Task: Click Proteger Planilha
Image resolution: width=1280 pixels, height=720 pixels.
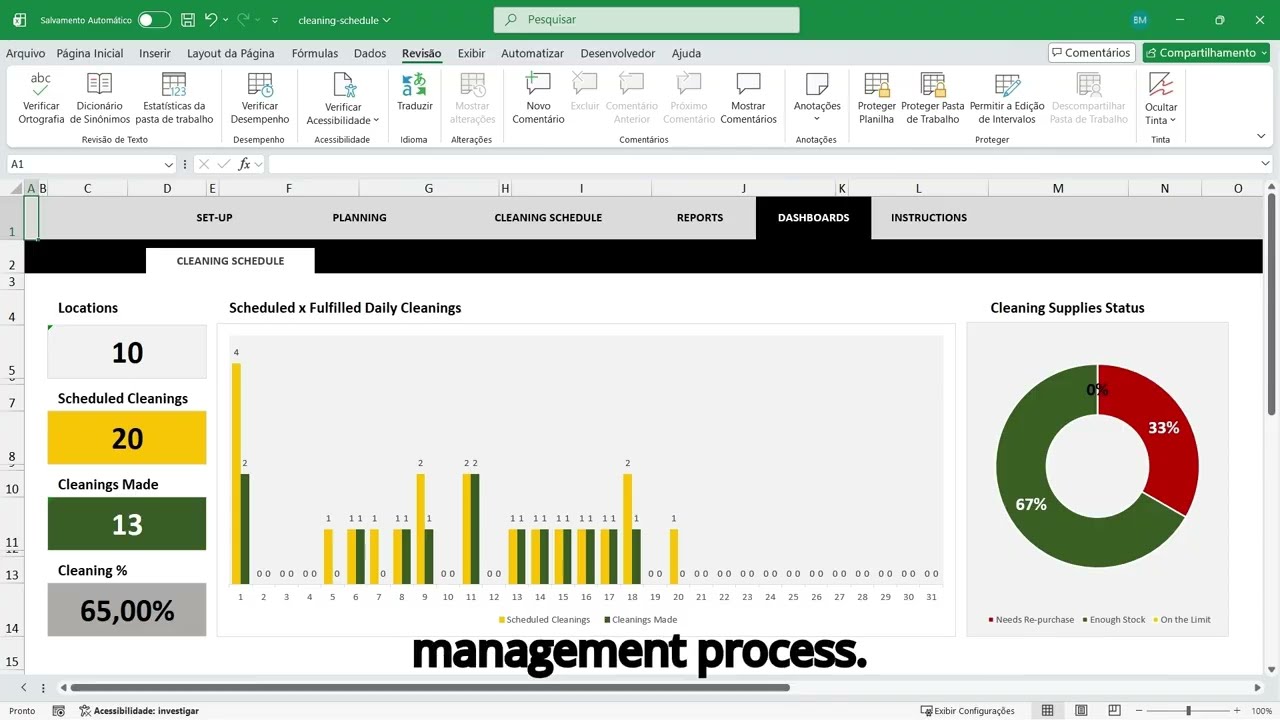Action: pyautogui.click(x=877, y=98)
